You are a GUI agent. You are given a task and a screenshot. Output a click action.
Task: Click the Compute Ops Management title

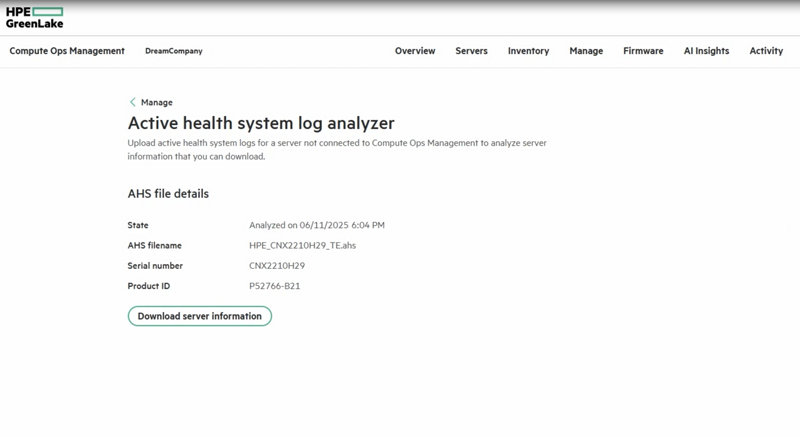coord(67,51)
